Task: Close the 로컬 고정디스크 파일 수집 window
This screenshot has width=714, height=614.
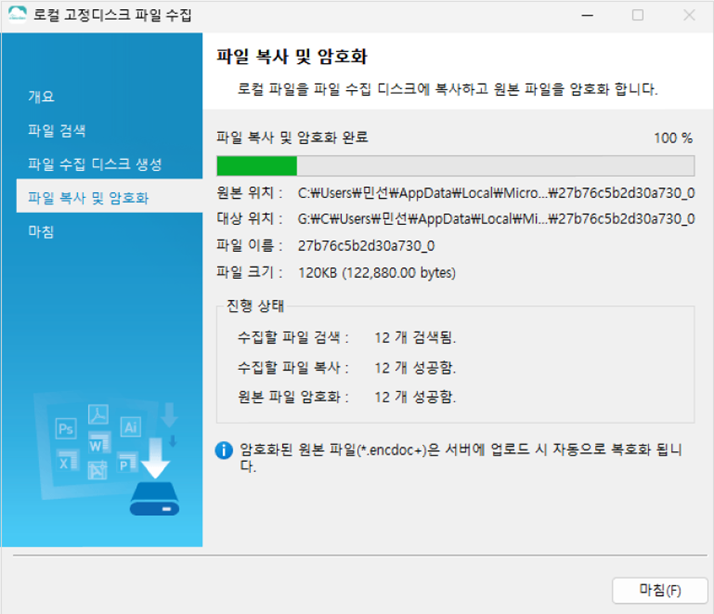Action: pyautogui.click(x=689, y=15)
